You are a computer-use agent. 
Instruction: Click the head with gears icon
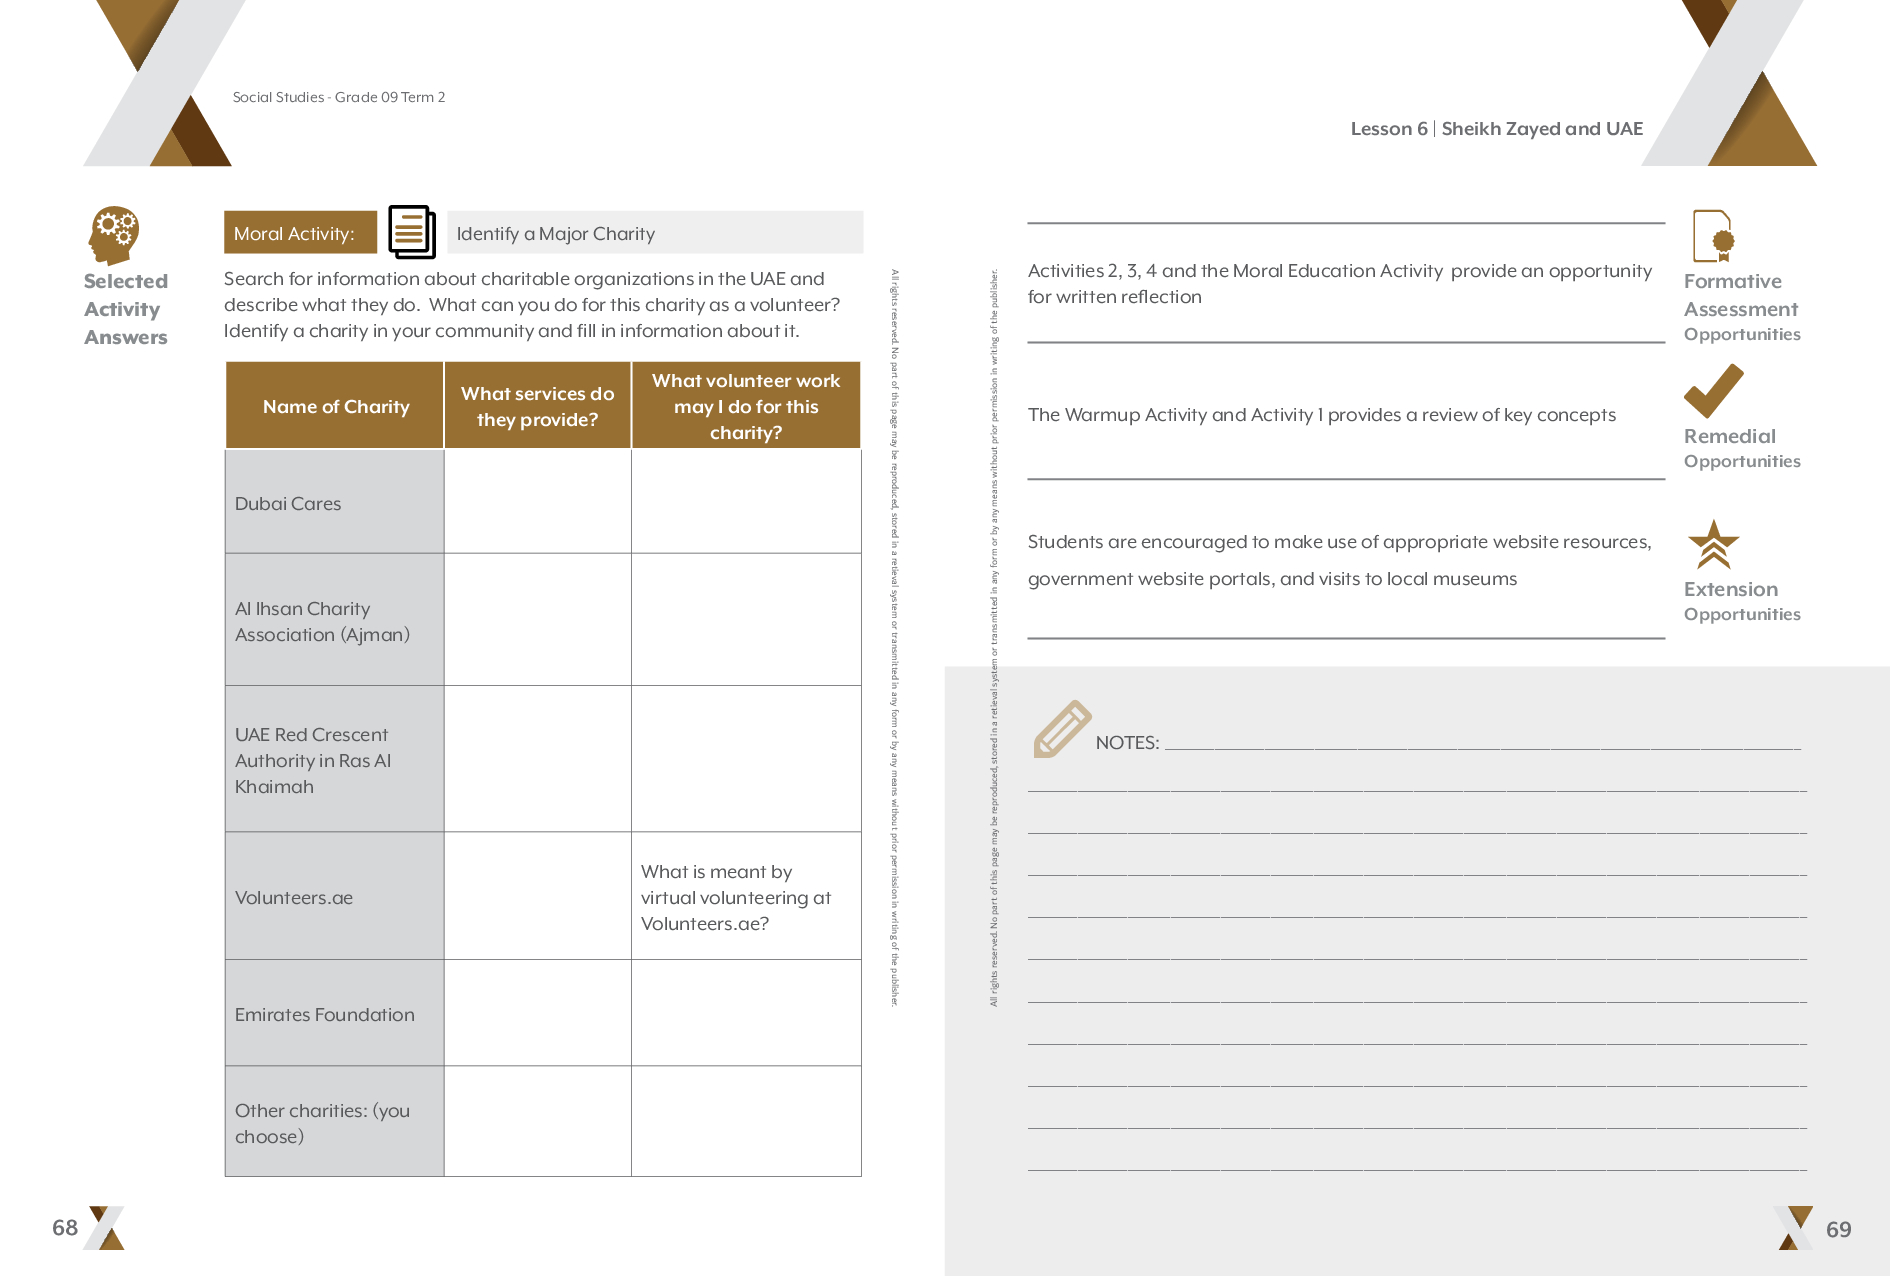[x=114, y=235]
